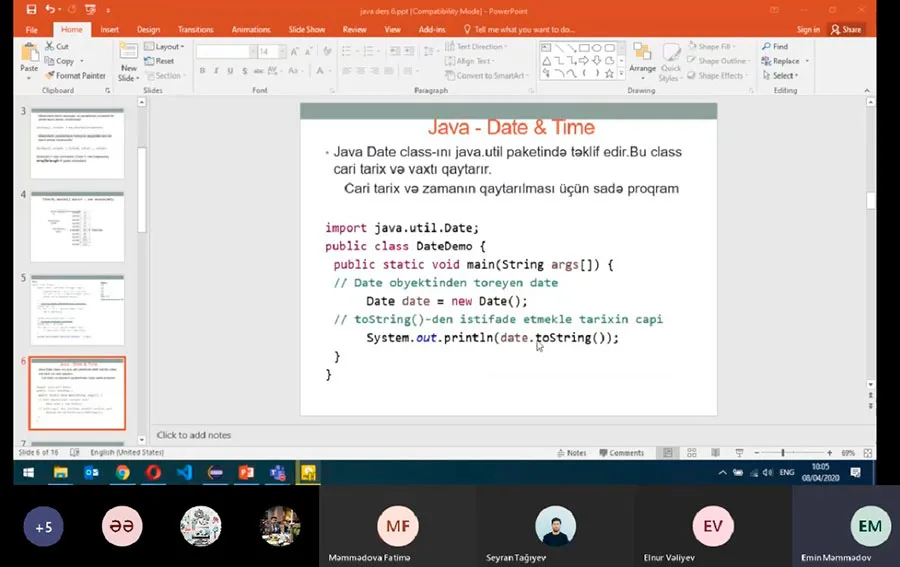Fit slide to current window icon
Viewport: 900px width, 567px height.
tap(868, 453)
